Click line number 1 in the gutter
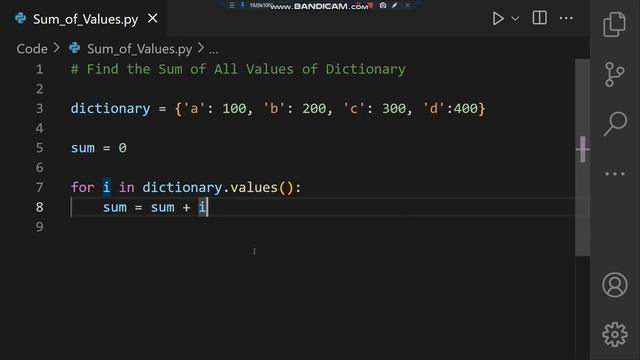 (x=40, y=69)
